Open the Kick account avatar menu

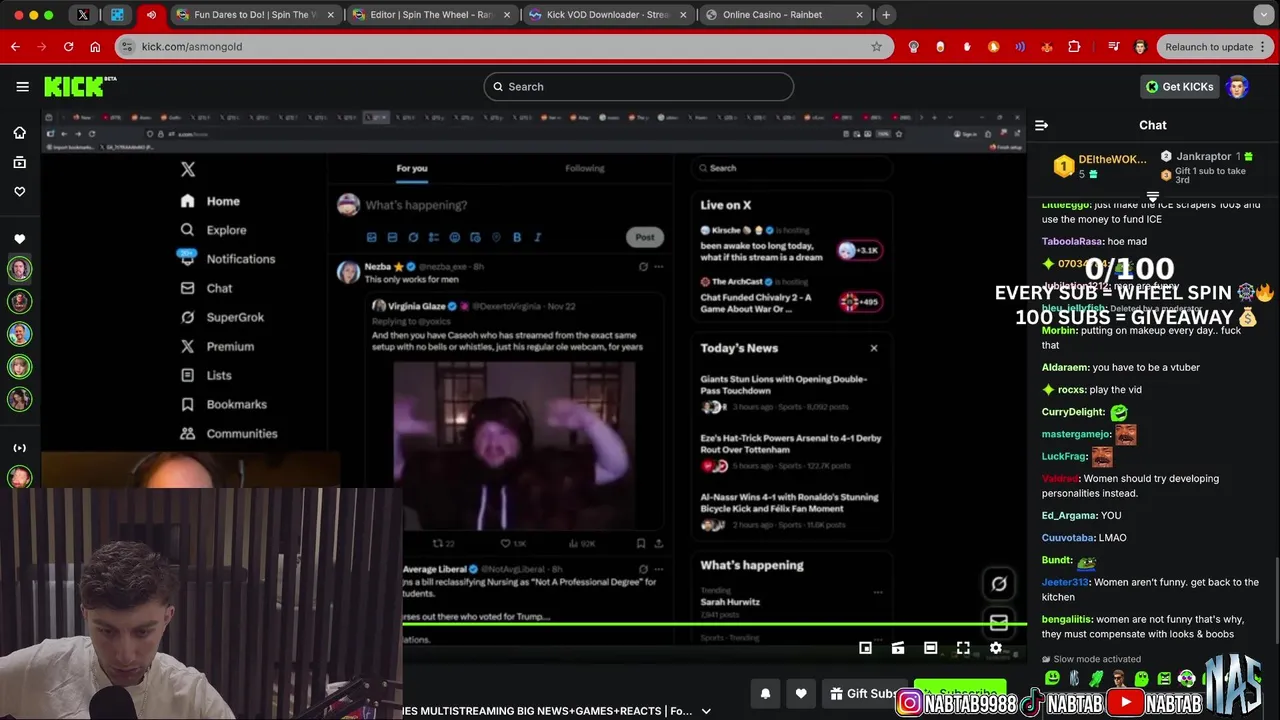coord(1238,87)
